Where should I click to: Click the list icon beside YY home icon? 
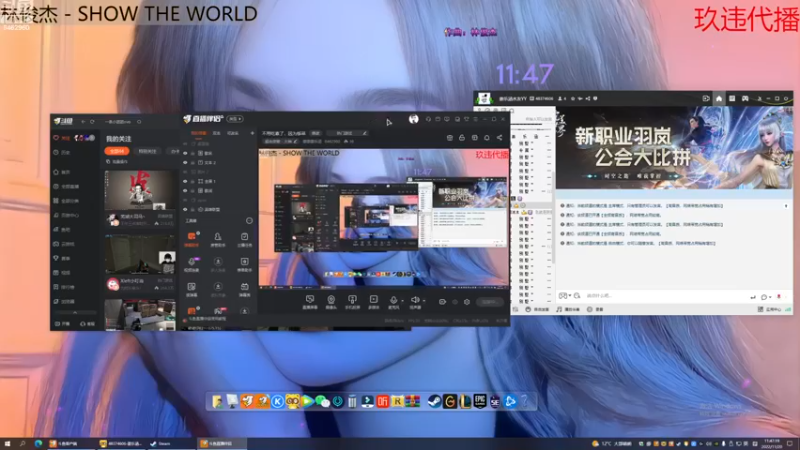click(x=732, y=98)
